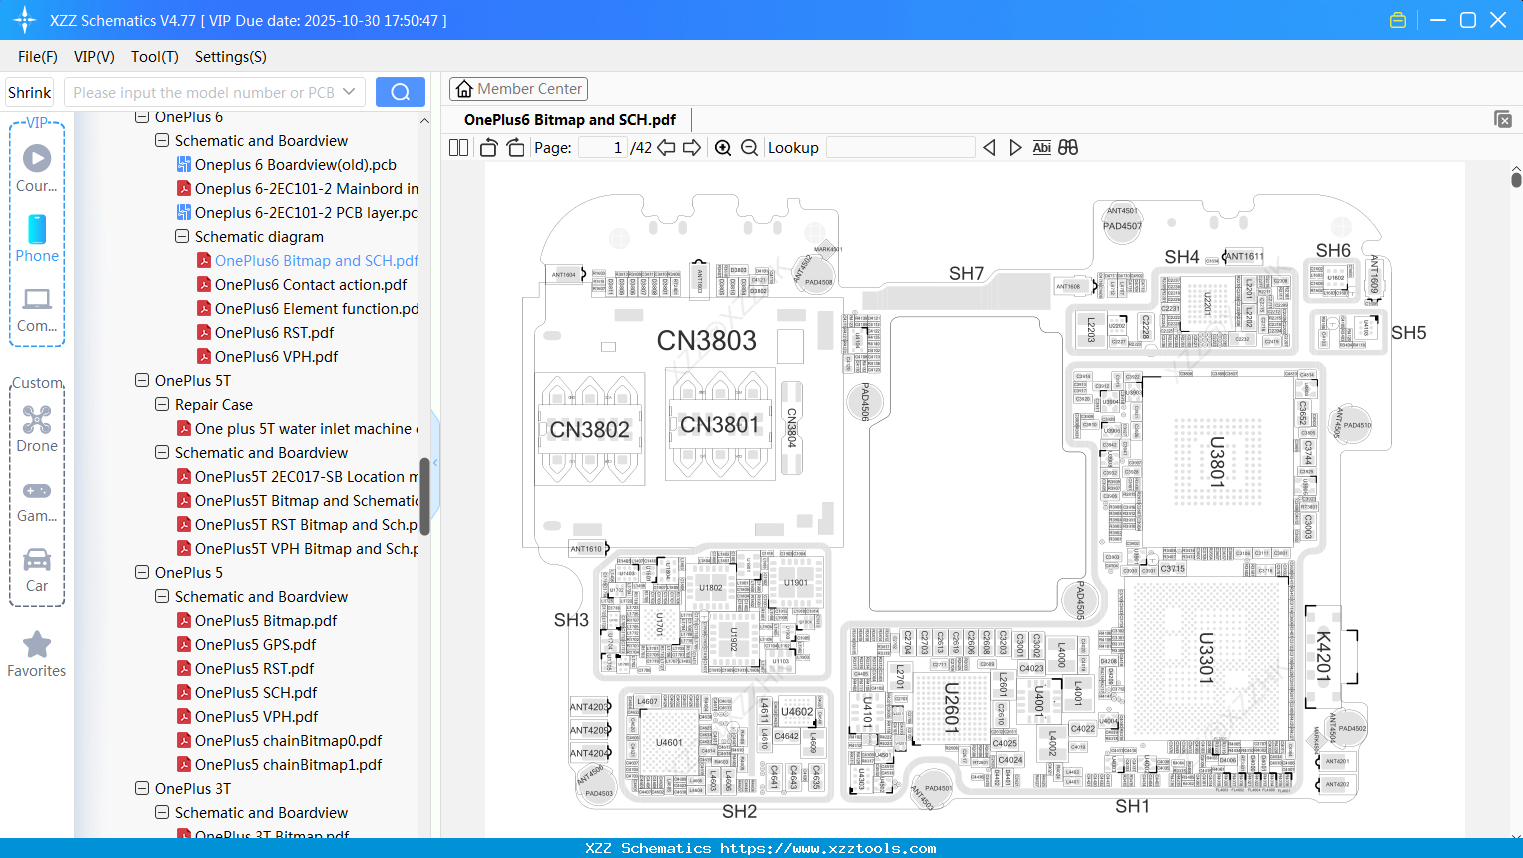The height and width of the screenshot is (858, 1523).
Task: Click the CN3803 connector label on the board
Action: pyautogui.click(x=707, y=341)
